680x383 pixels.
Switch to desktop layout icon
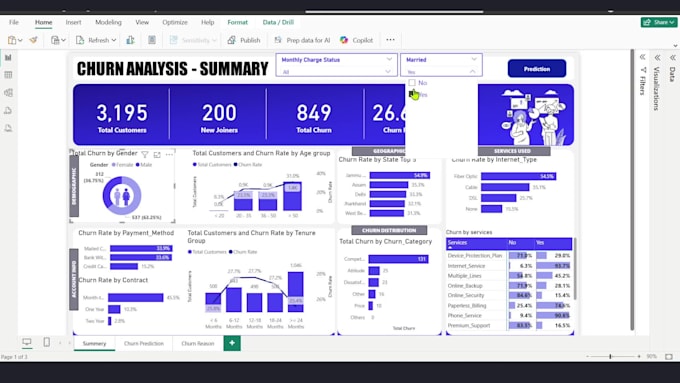27,342
